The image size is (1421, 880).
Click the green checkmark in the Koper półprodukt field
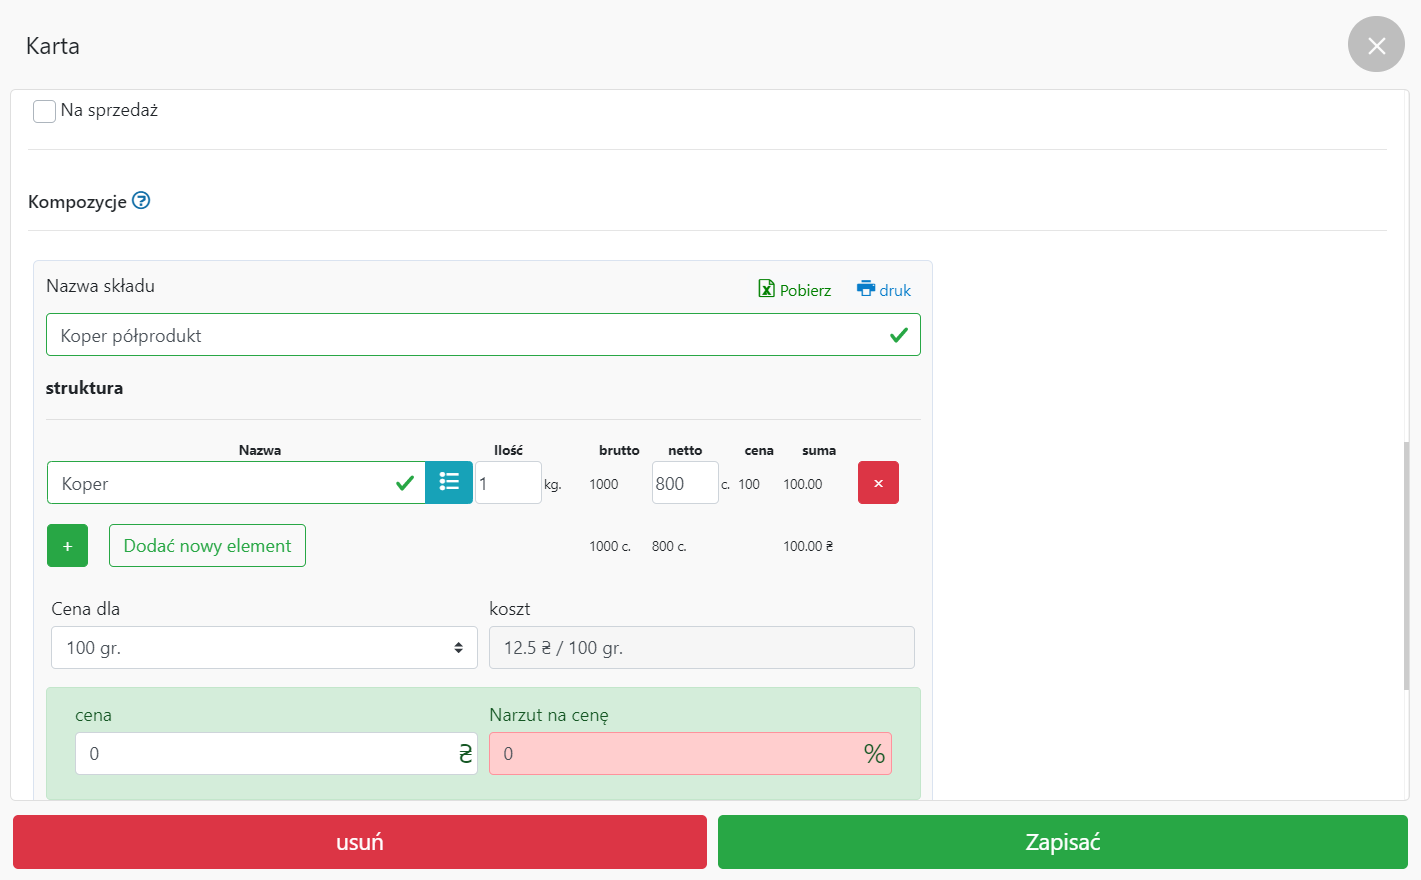pyautogui.click(x=898, y=335)
